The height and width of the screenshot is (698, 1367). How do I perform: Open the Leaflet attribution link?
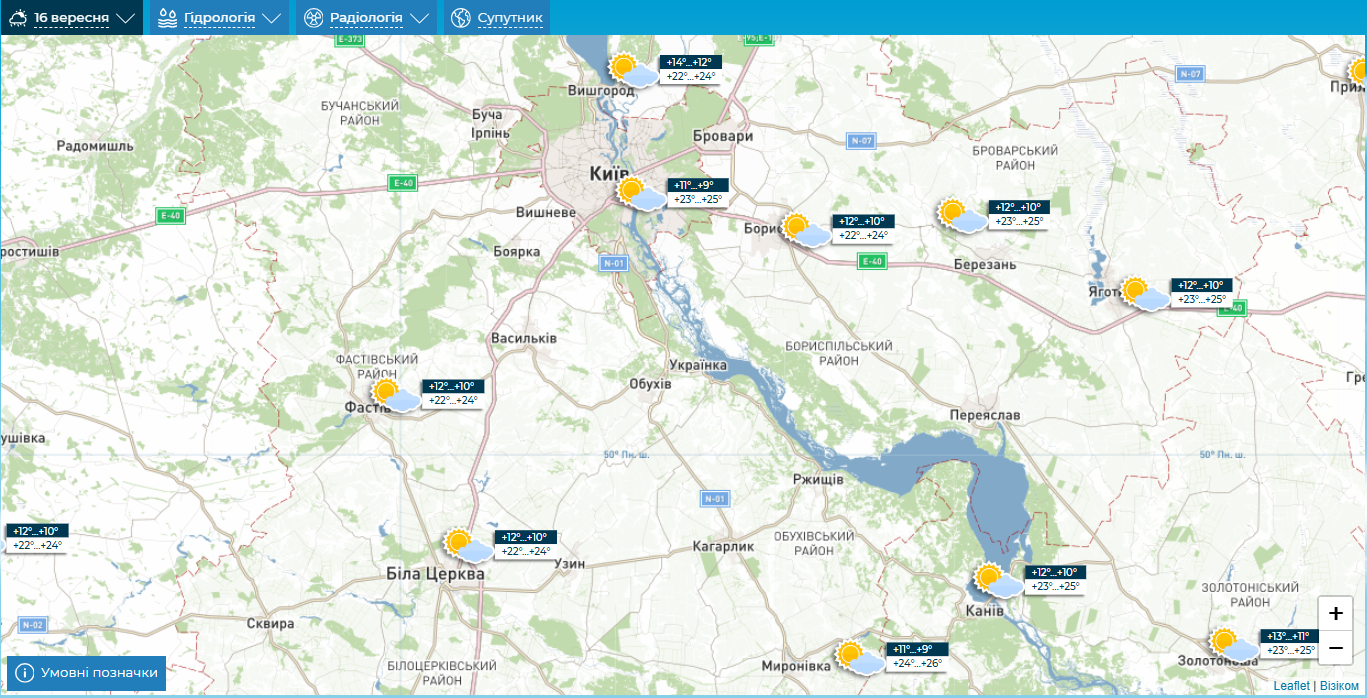[1291, 685]
